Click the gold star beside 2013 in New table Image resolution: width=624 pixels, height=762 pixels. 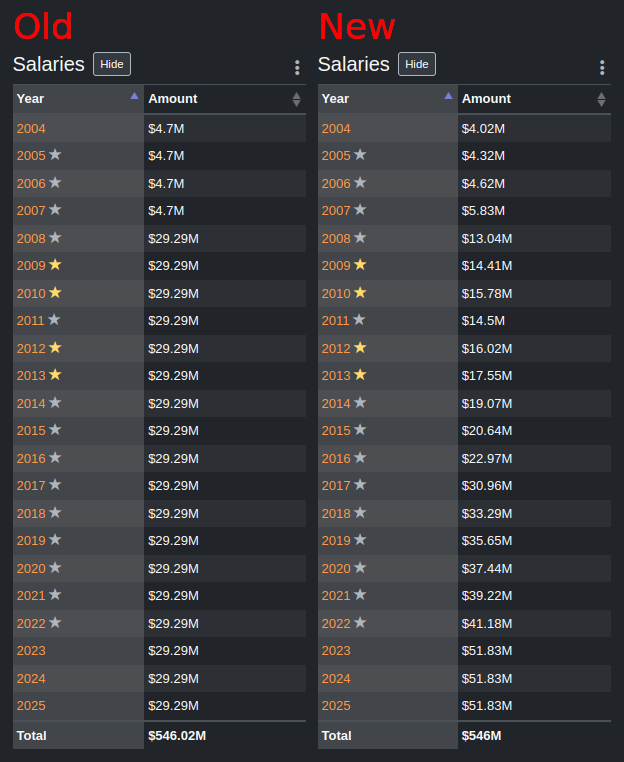tap(360, 375)
